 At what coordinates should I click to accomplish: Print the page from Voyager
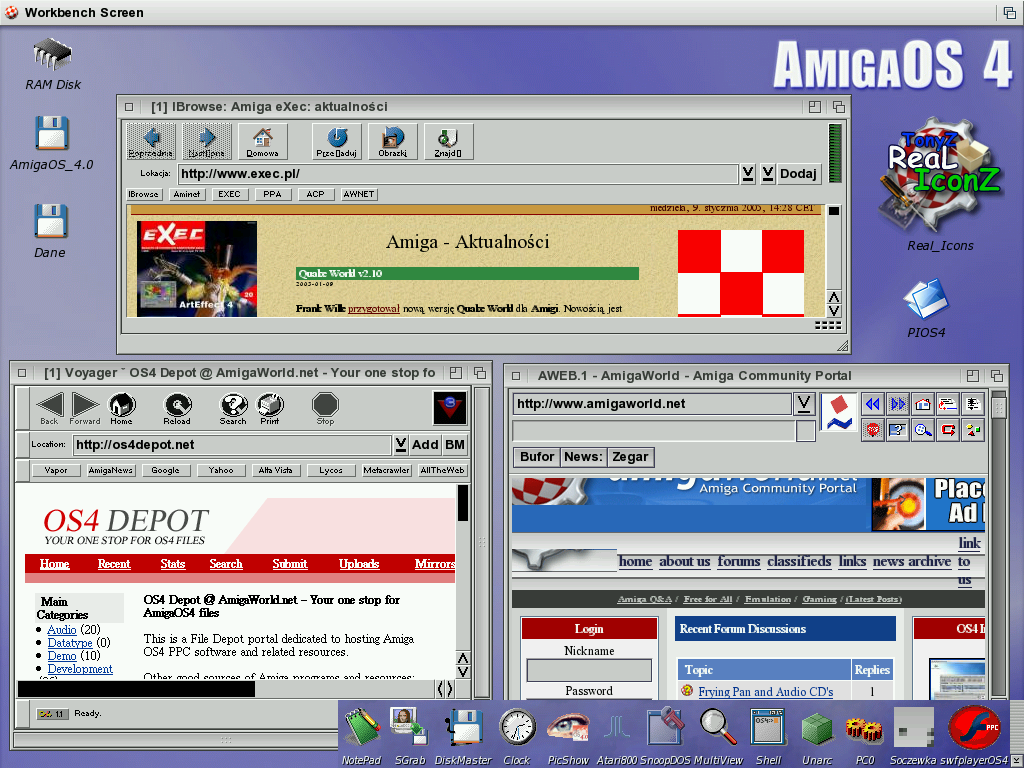click(x=270, y=409)
